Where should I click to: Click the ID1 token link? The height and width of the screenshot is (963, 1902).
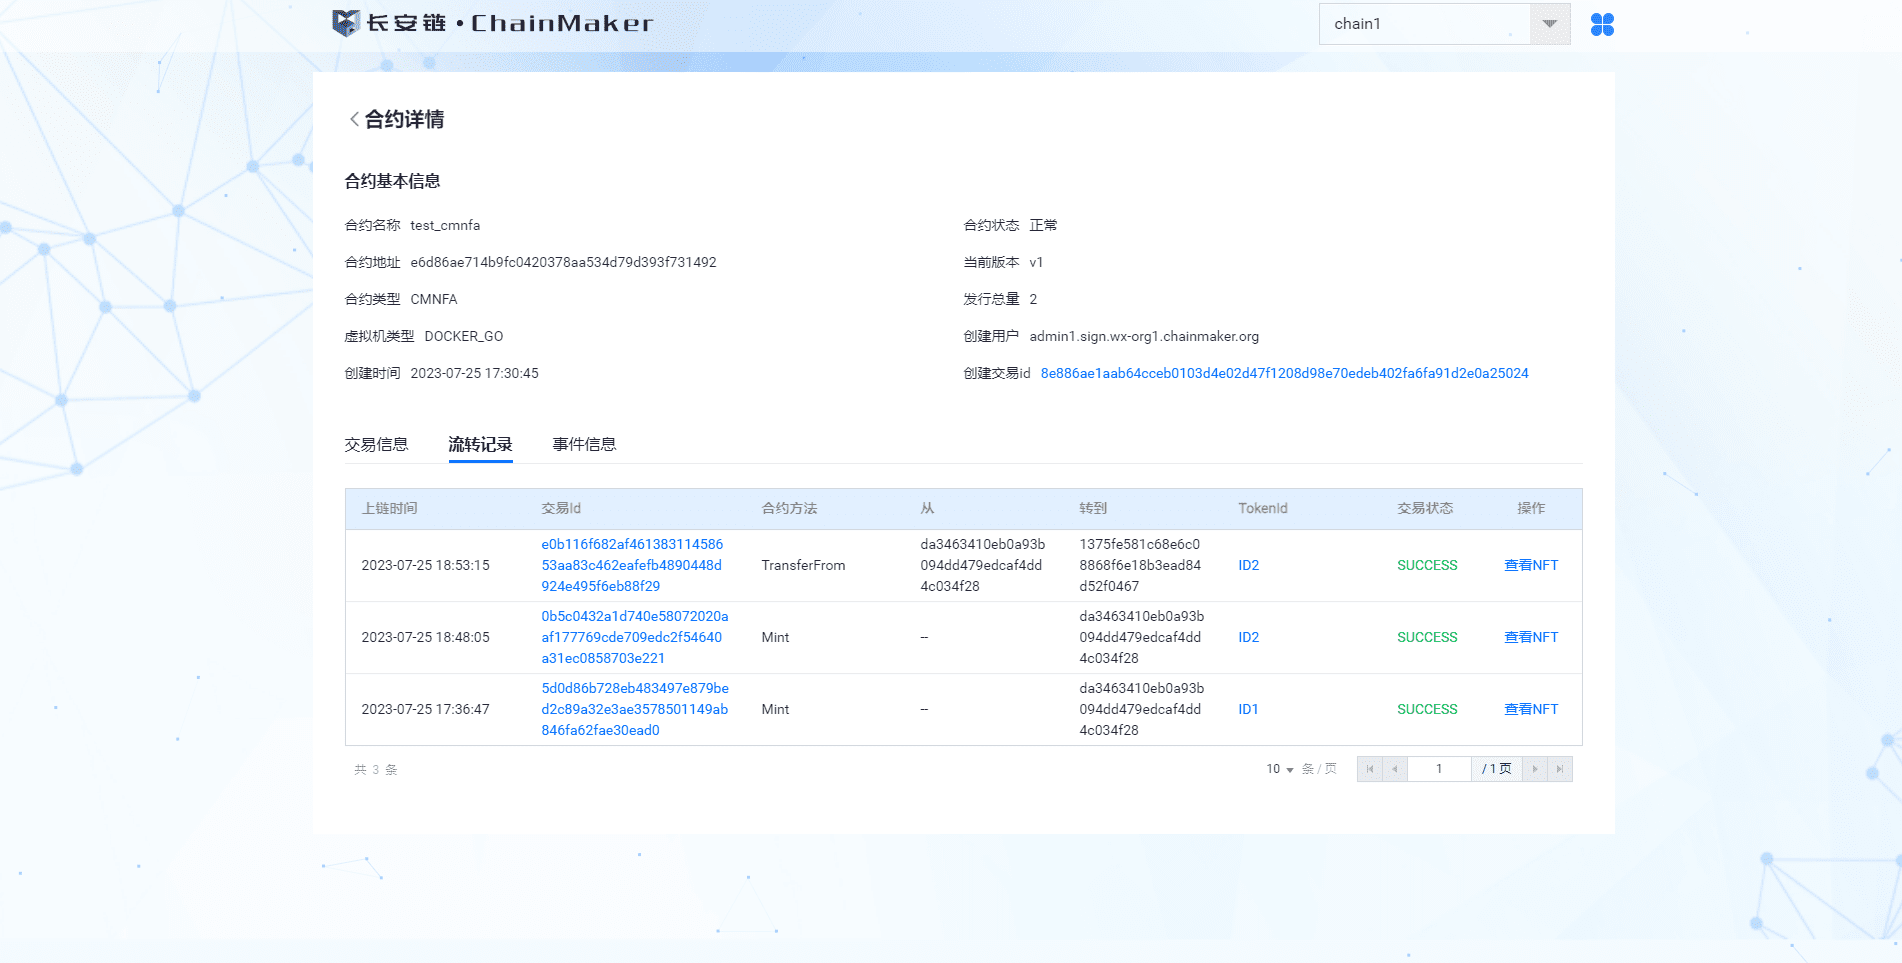1248,709
